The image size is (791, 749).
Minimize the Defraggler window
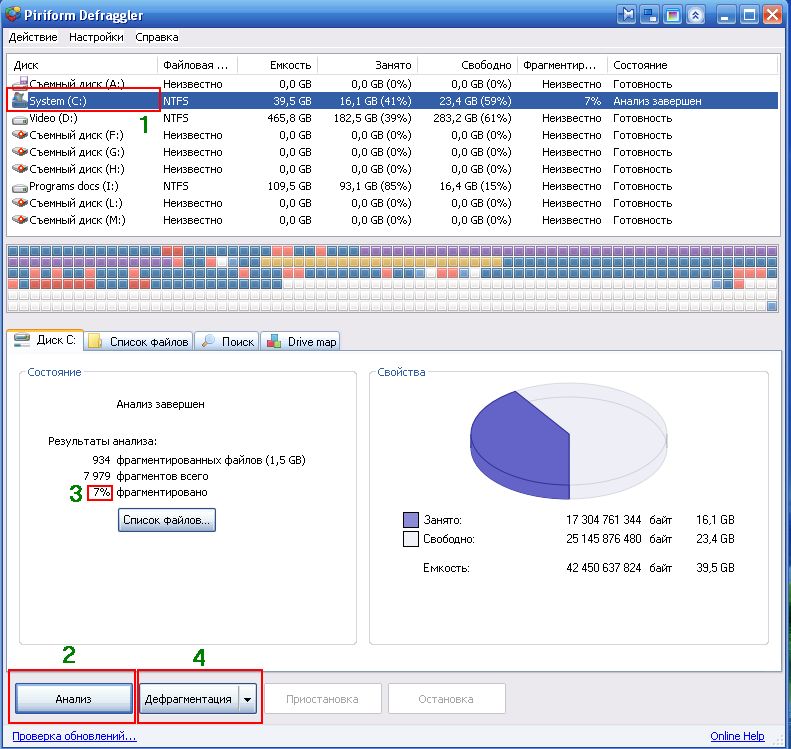click(x=726, y=15)
